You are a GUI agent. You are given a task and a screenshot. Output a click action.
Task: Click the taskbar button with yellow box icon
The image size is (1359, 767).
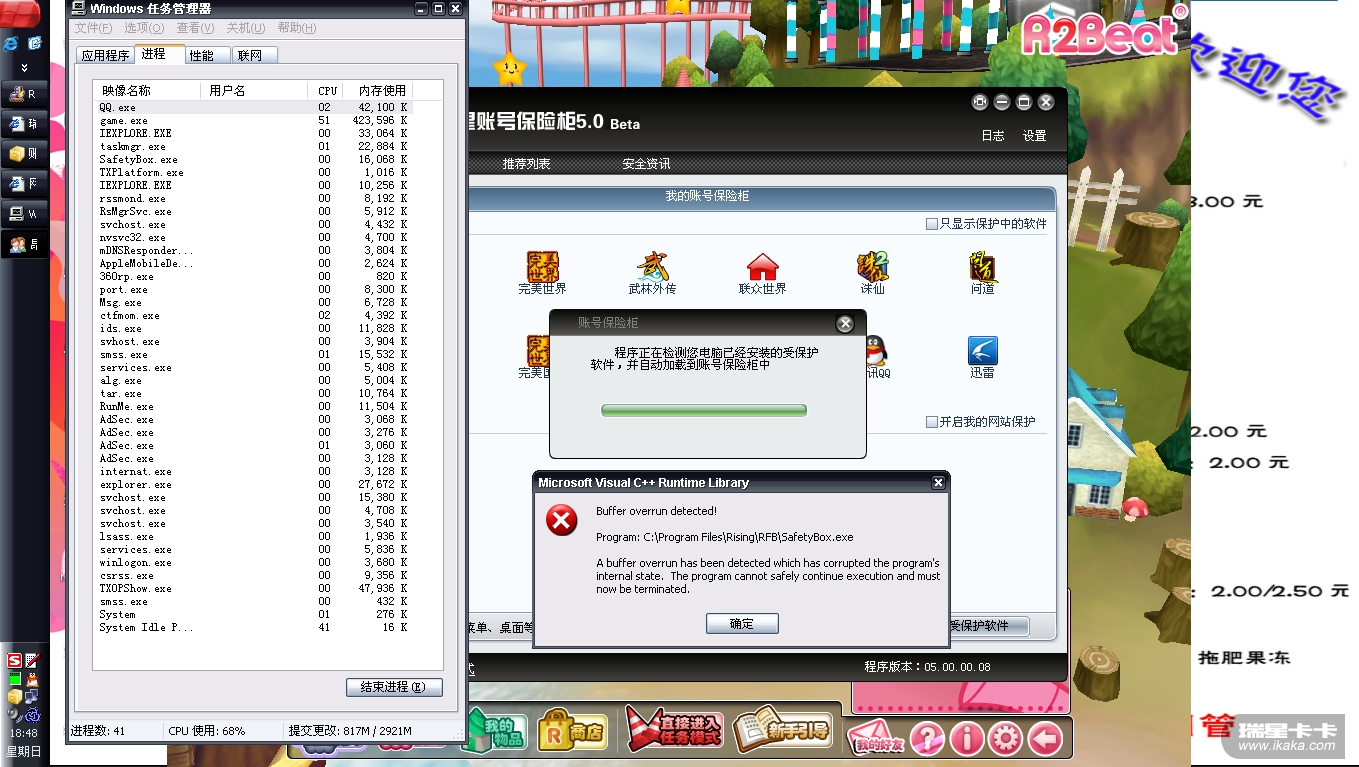click(x=25, y=154)
